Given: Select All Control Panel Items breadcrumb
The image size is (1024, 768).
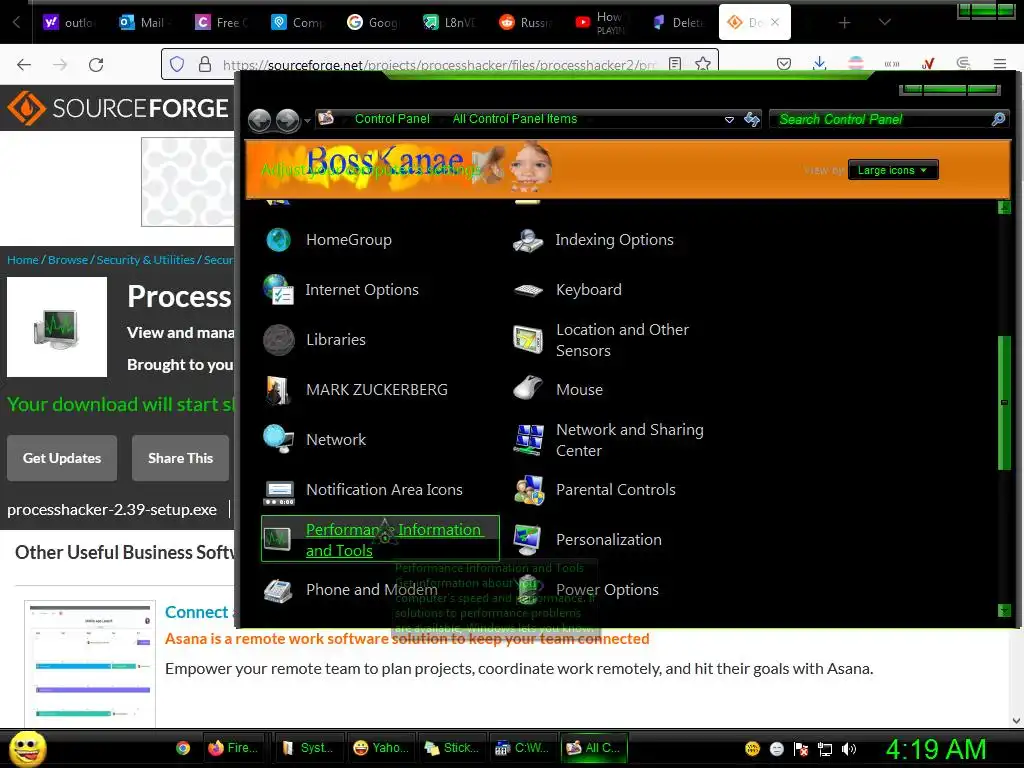Looking at the screenshot, I should pyautogui.click(x=515, y=119).
